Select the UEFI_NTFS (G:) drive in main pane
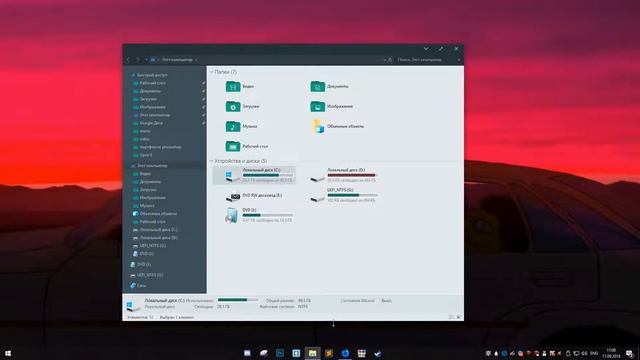Viewport: 640px width, 360px height. click(x=344, y=195)
